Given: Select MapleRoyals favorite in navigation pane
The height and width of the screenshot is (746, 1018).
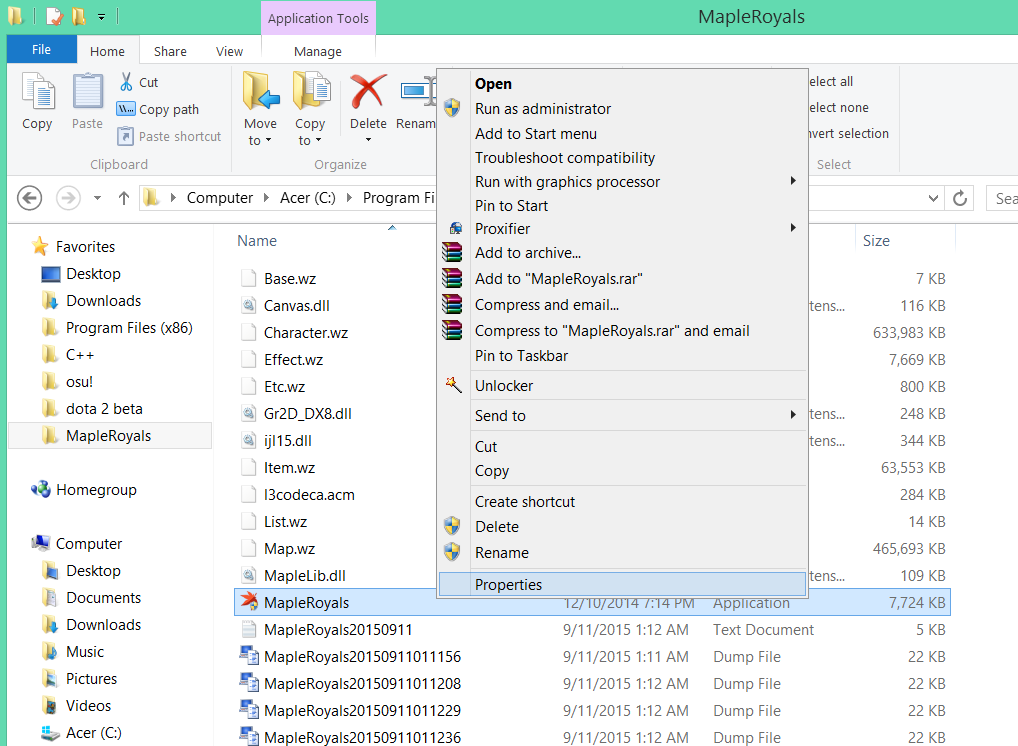Looking at the screenshot, I should [x=110, y=436].
